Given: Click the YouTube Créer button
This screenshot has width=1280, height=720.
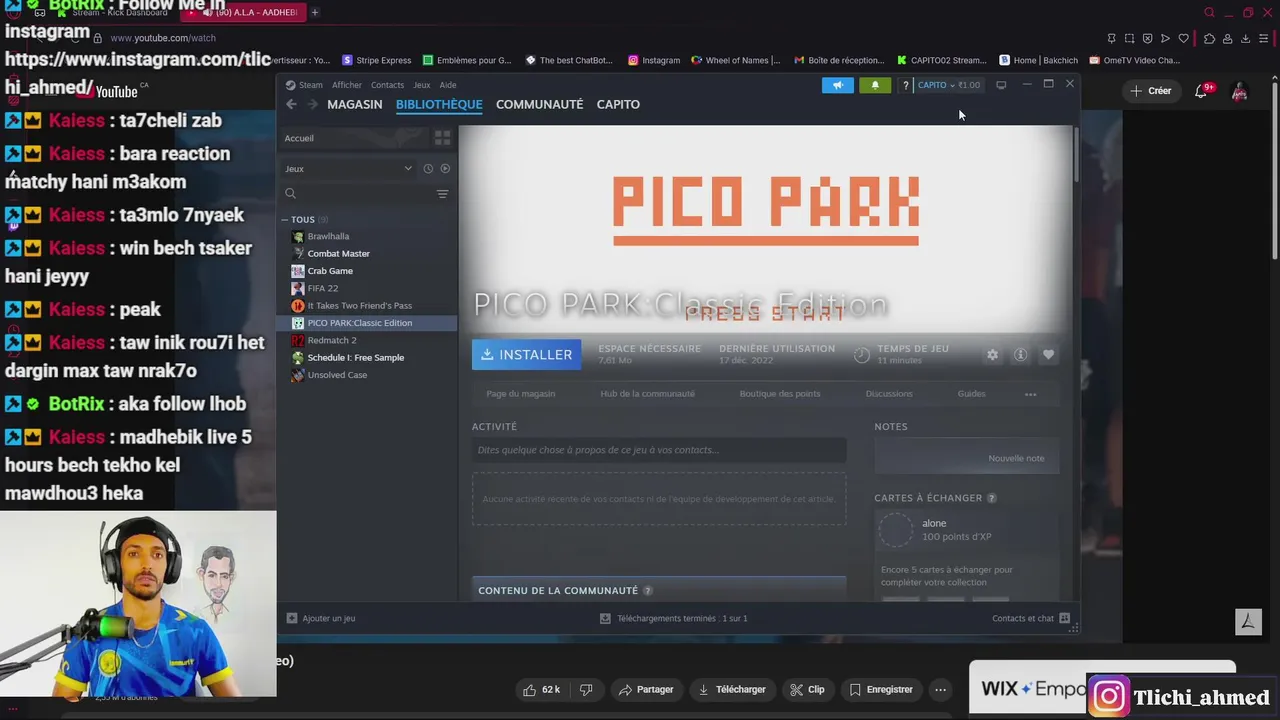Looking at the screenshot, I should pyautogui.click(x=1151, y=91).
